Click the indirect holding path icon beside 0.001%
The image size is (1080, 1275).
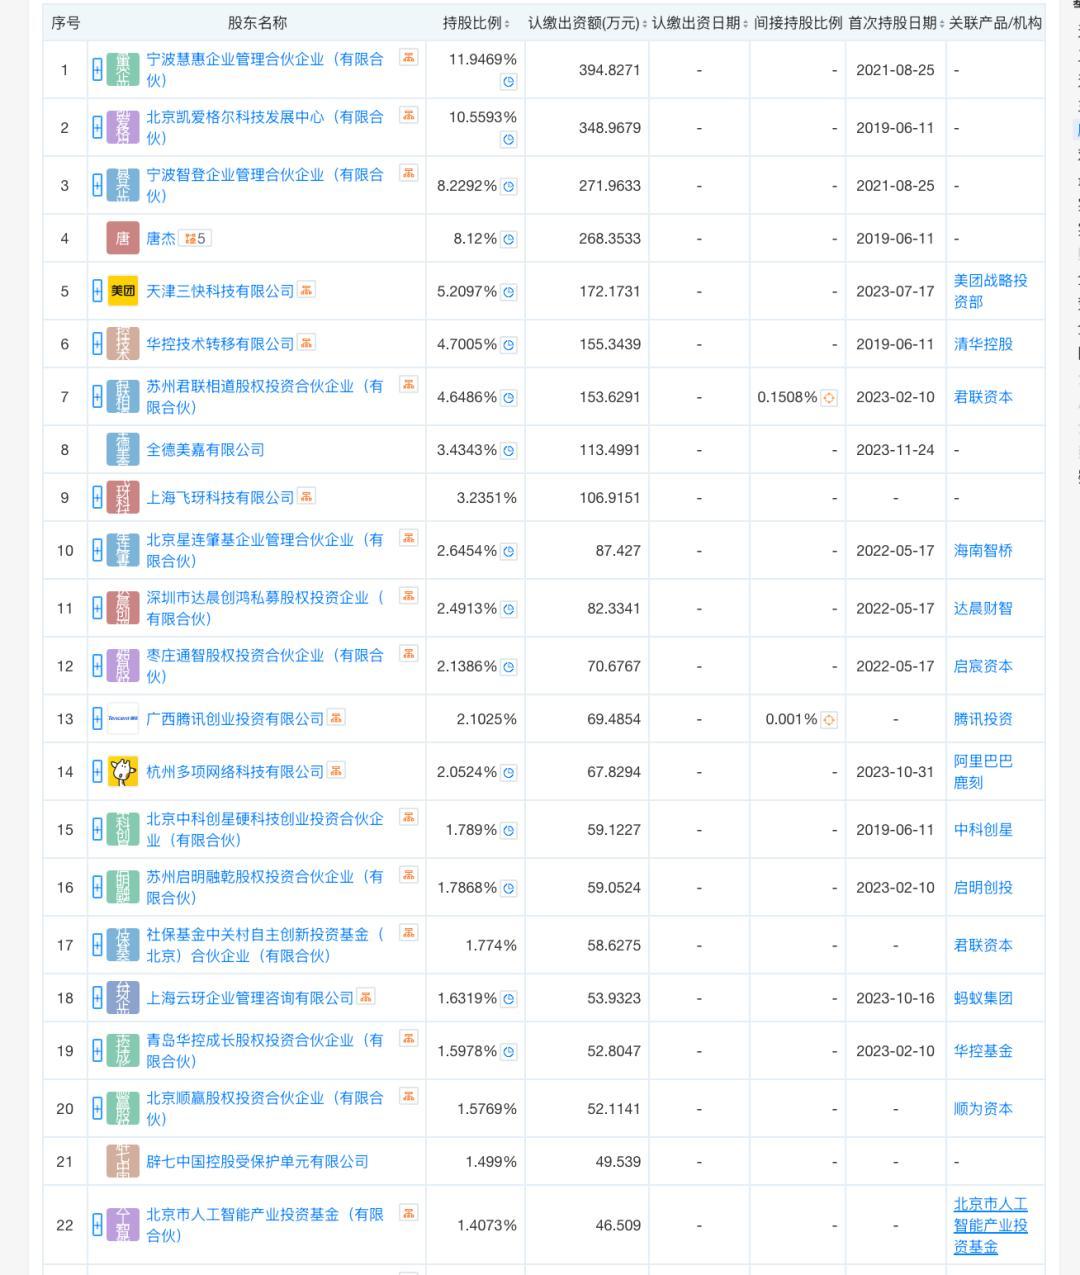coord(829,720)
